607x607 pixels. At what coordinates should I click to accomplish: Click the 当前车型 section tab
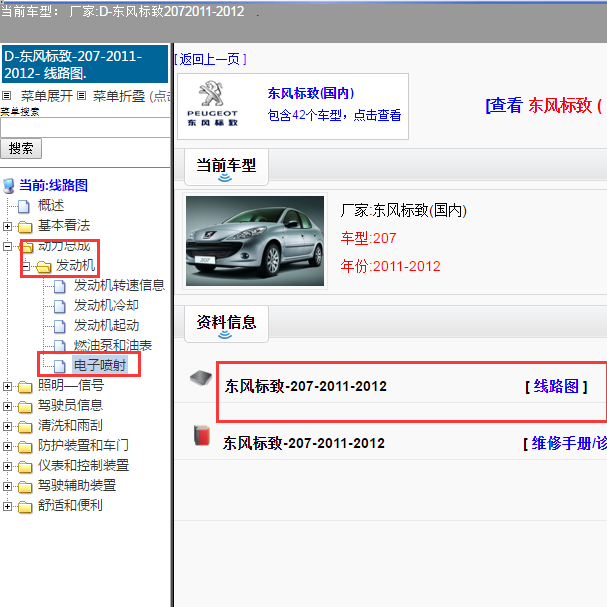[226, 167]
